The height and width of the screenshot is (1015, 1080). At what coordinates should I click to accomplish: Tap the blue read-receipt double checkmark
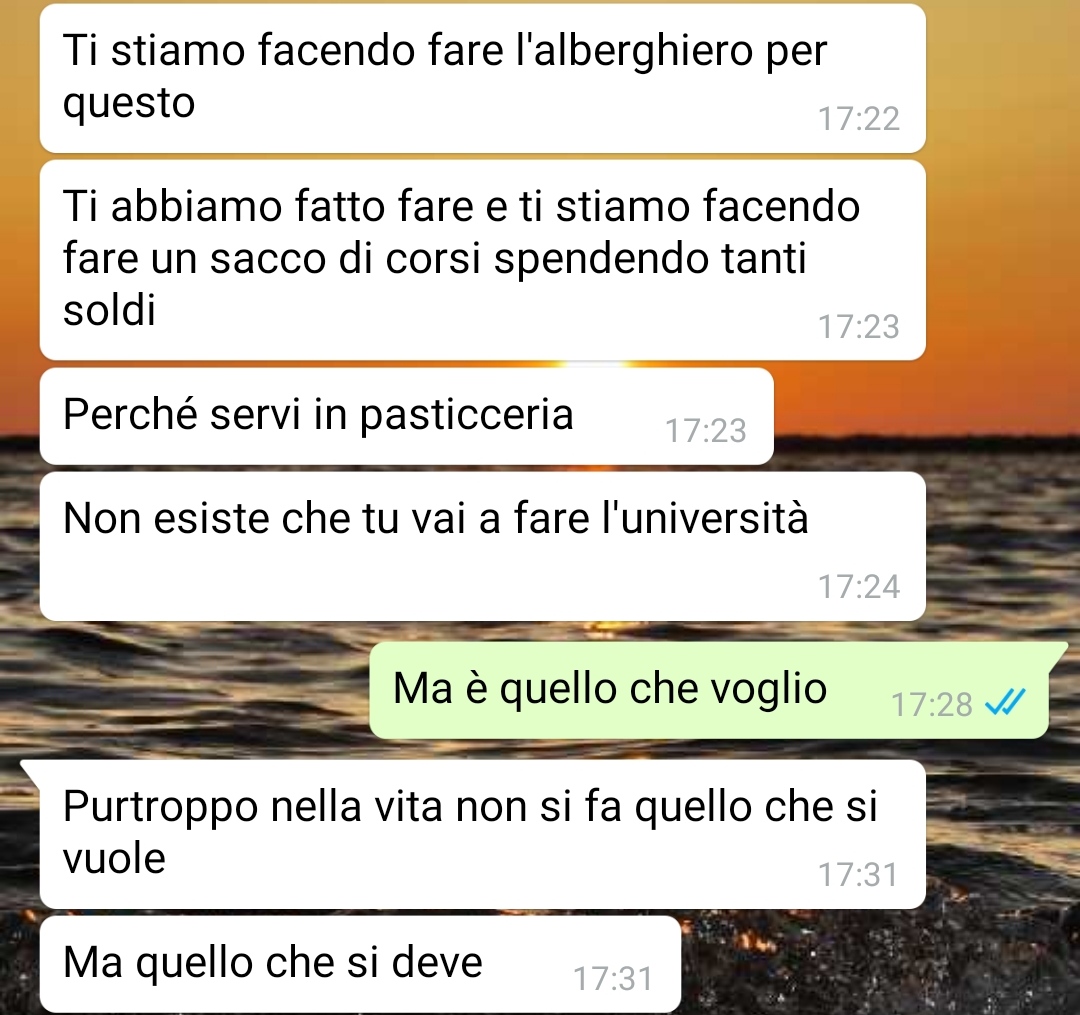coord(1006,703)
